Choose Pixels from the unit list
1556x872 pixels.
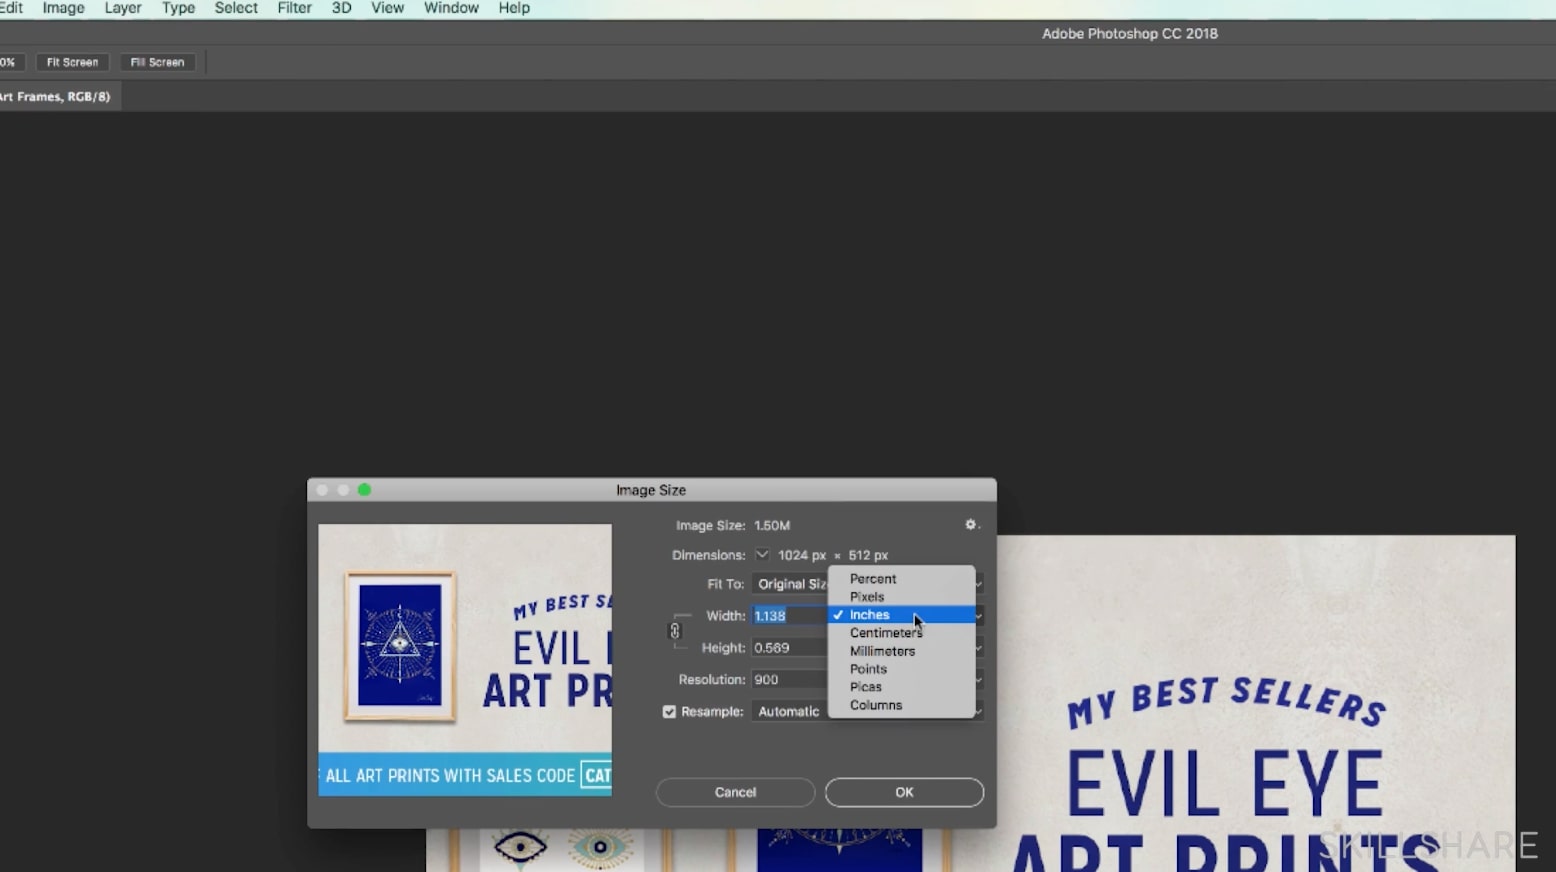(867, 597)
